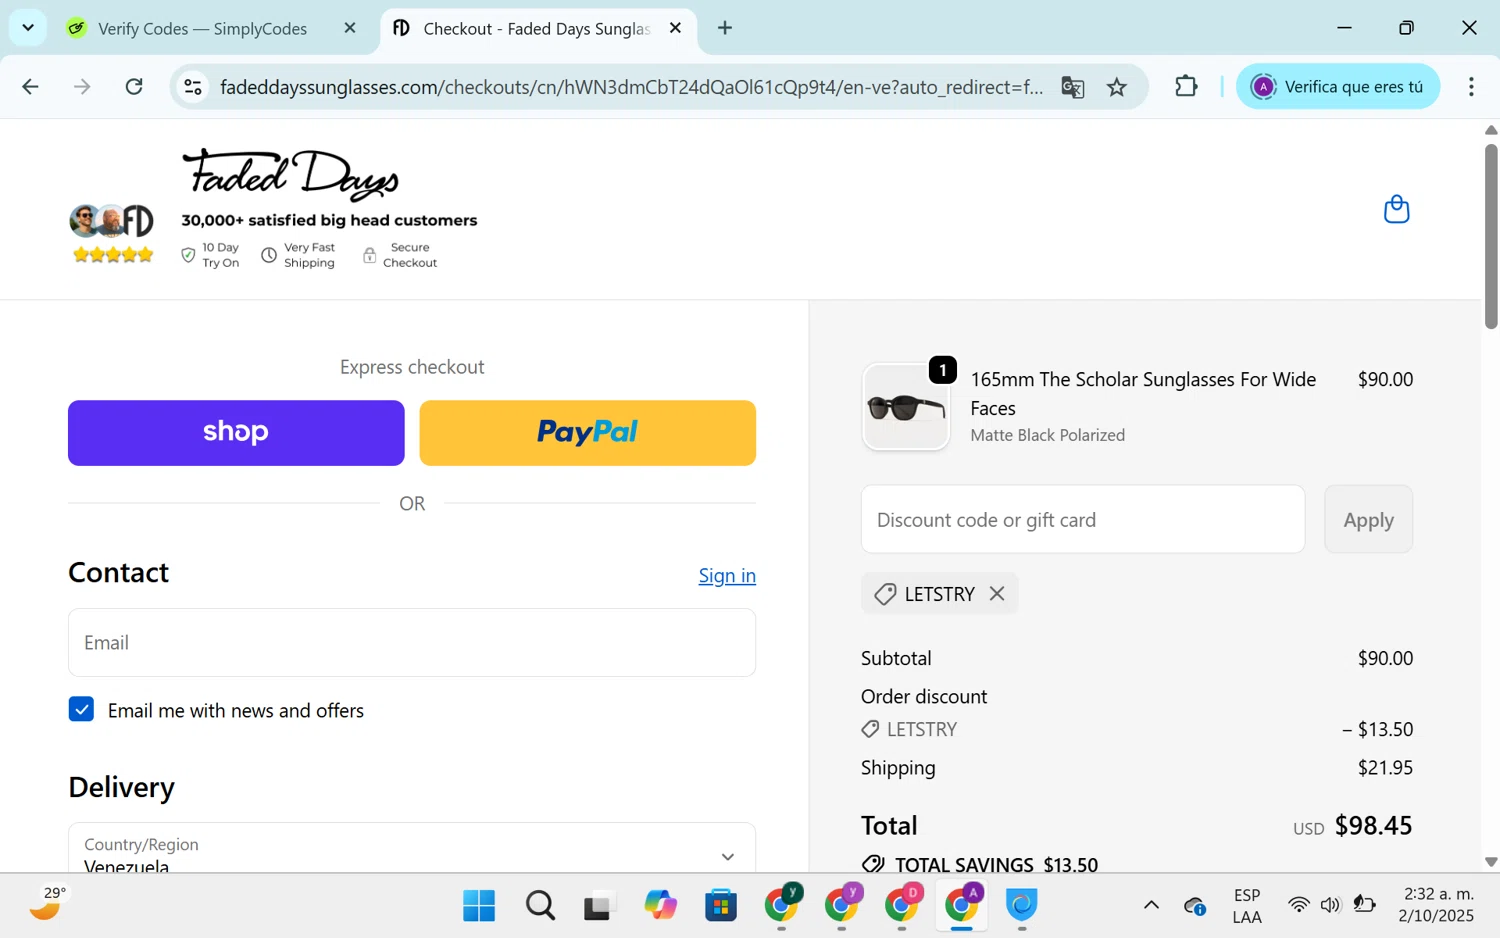Launch Copilot from the taskbar
Image resolution: width=1500 pixels, height=938 pixels.
660,906
